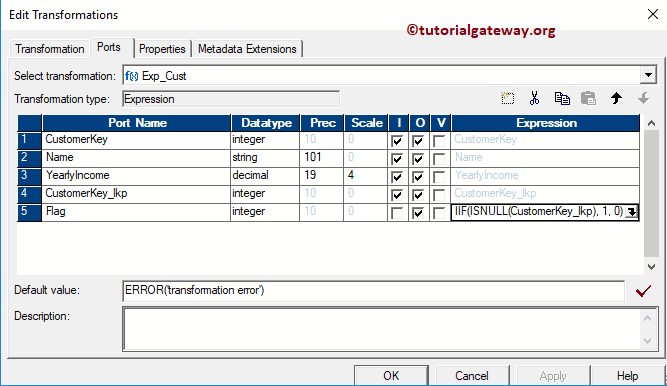Click the CustomerKey_lkp port name cell
The width and height of the screenshot is (667, 386).
136,194
